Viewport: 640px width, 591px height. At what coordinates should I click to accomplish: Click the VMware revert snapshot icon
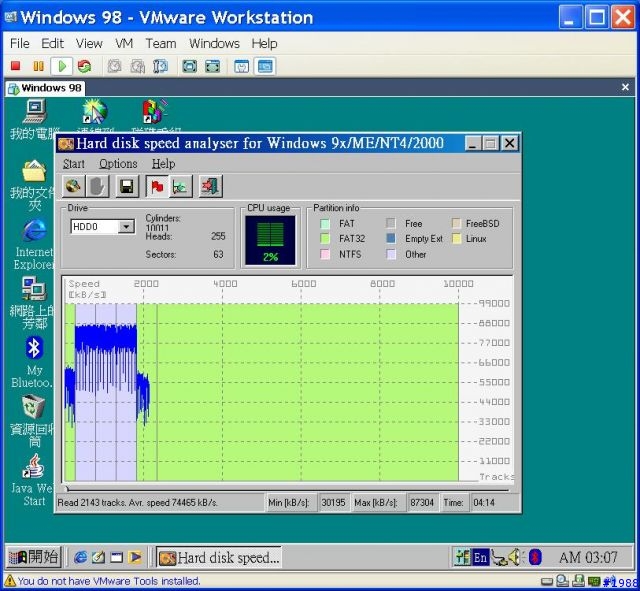[x=138, y=66]
